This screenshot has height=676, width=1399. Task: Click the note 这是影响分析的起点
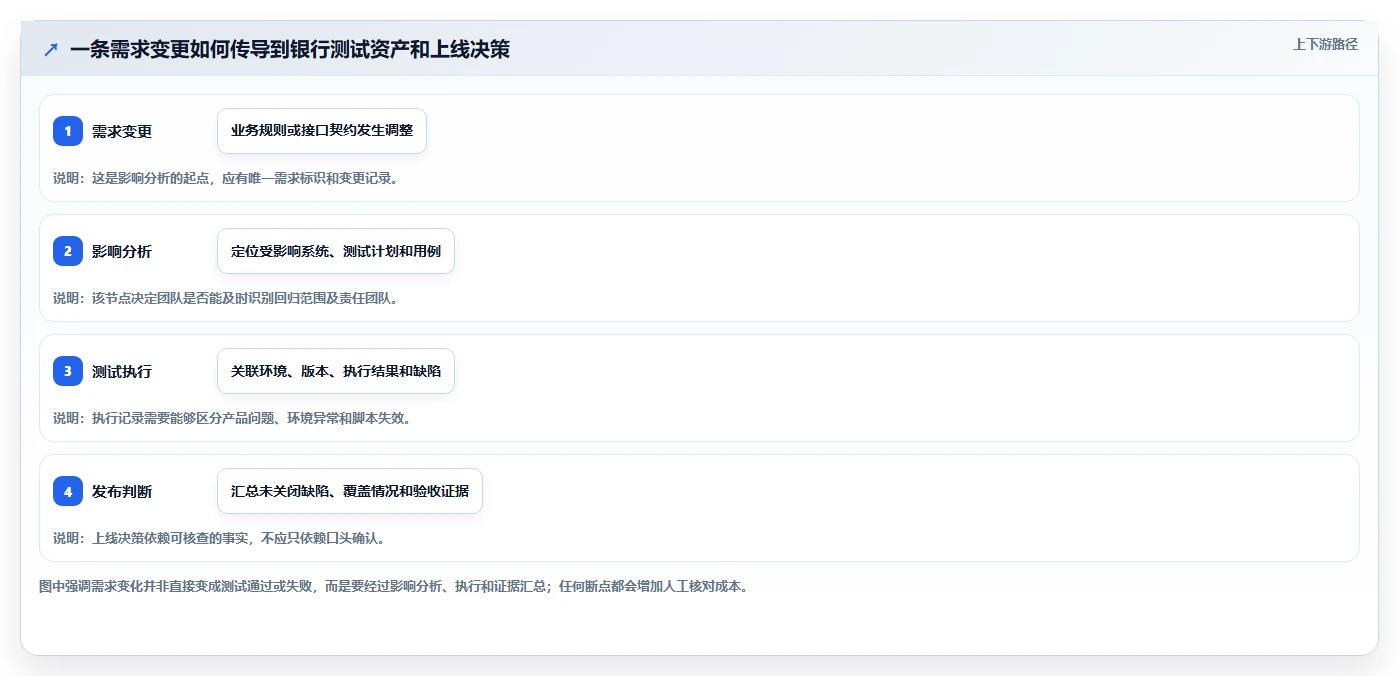point(151,178)
